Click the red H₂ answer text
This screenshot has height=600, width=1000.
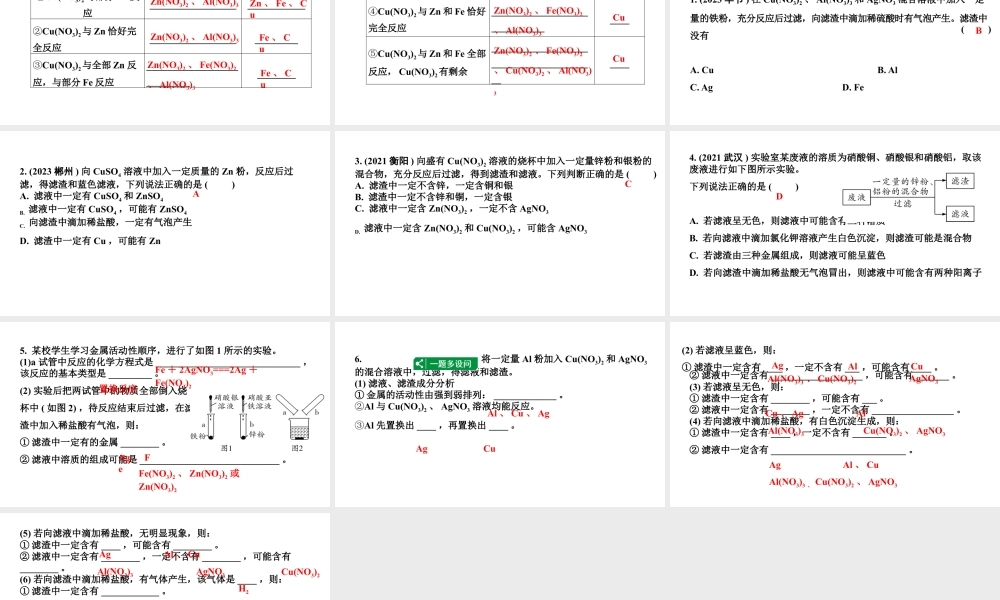(243, 589)
